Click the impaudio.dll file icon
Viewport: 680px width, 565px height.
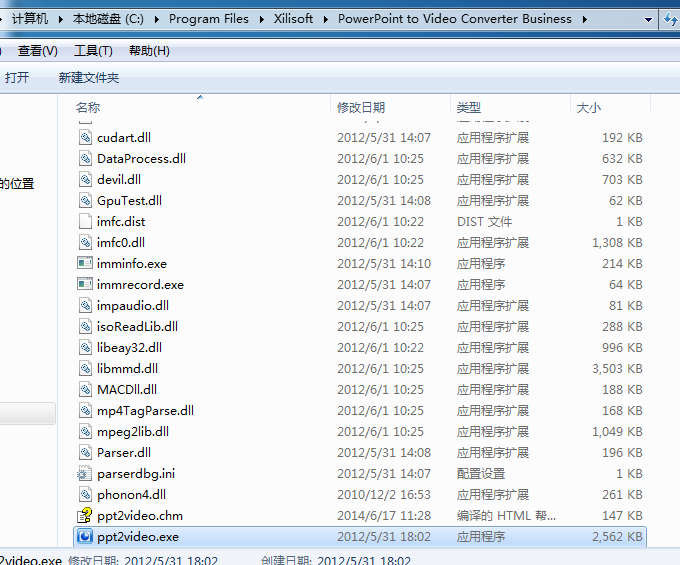coord(85,306)
